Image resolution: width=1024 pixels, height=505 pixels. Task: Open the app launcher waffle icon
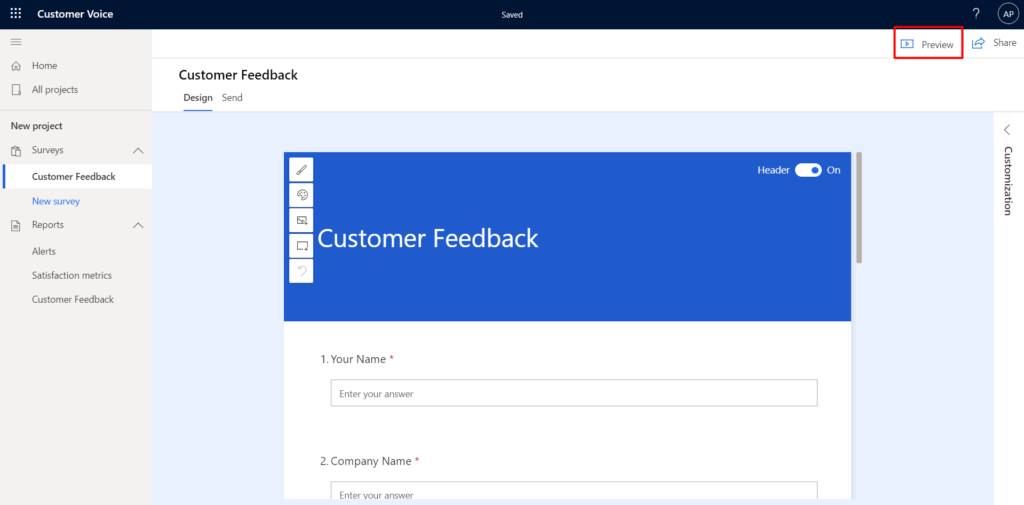(16, 14)
